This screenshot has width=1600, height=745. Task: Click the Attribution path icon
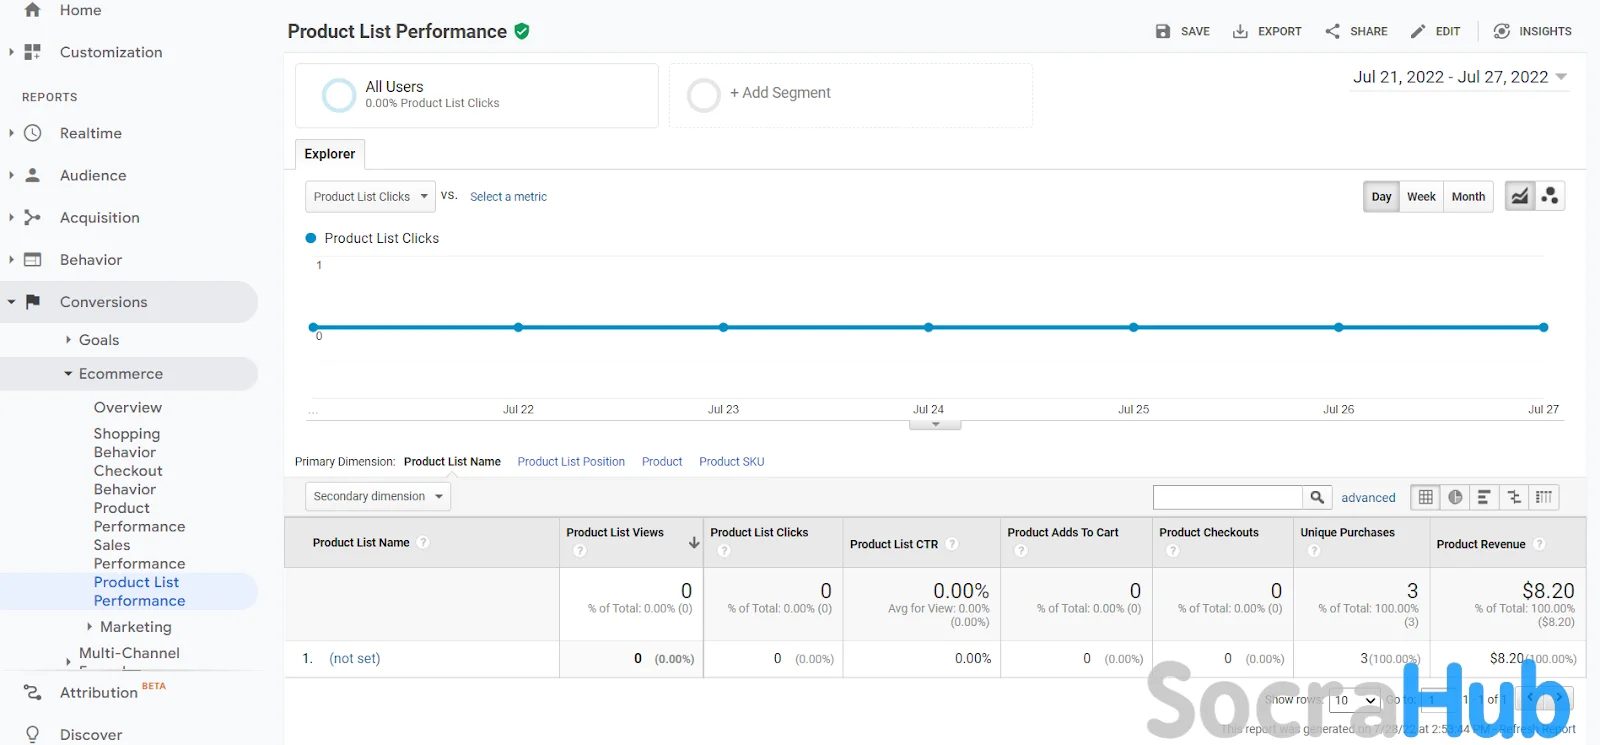(x=32, y=692)
